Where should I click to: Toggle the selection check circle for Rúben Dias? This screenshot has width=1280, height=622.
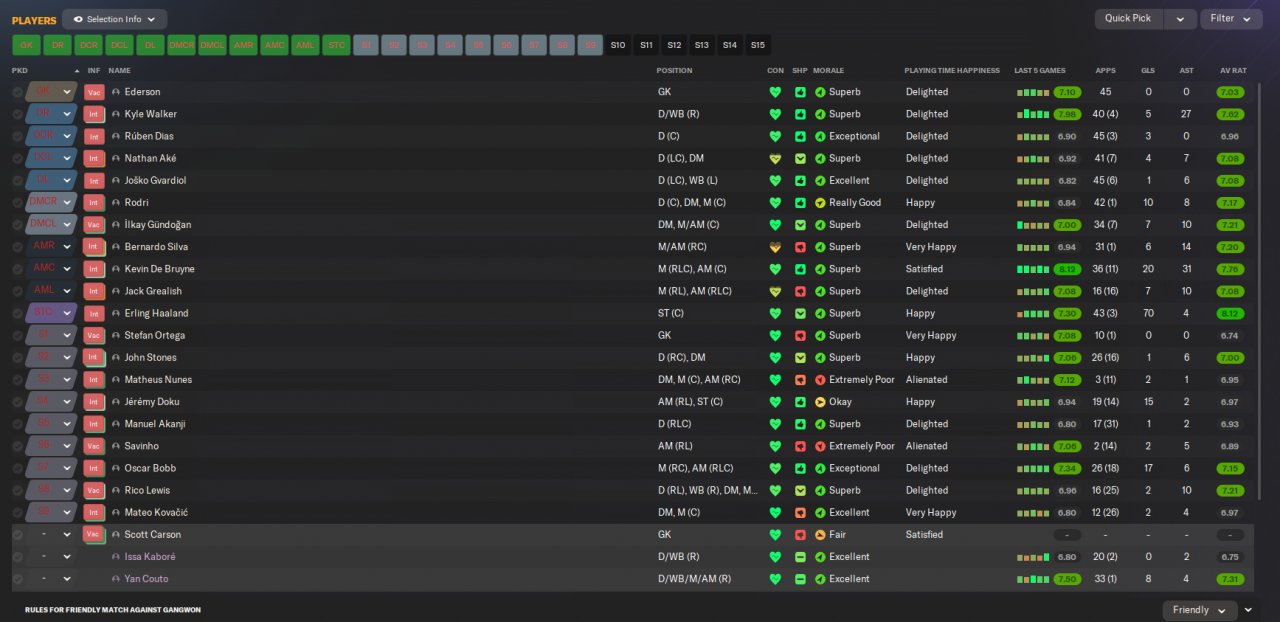point(17,136)
